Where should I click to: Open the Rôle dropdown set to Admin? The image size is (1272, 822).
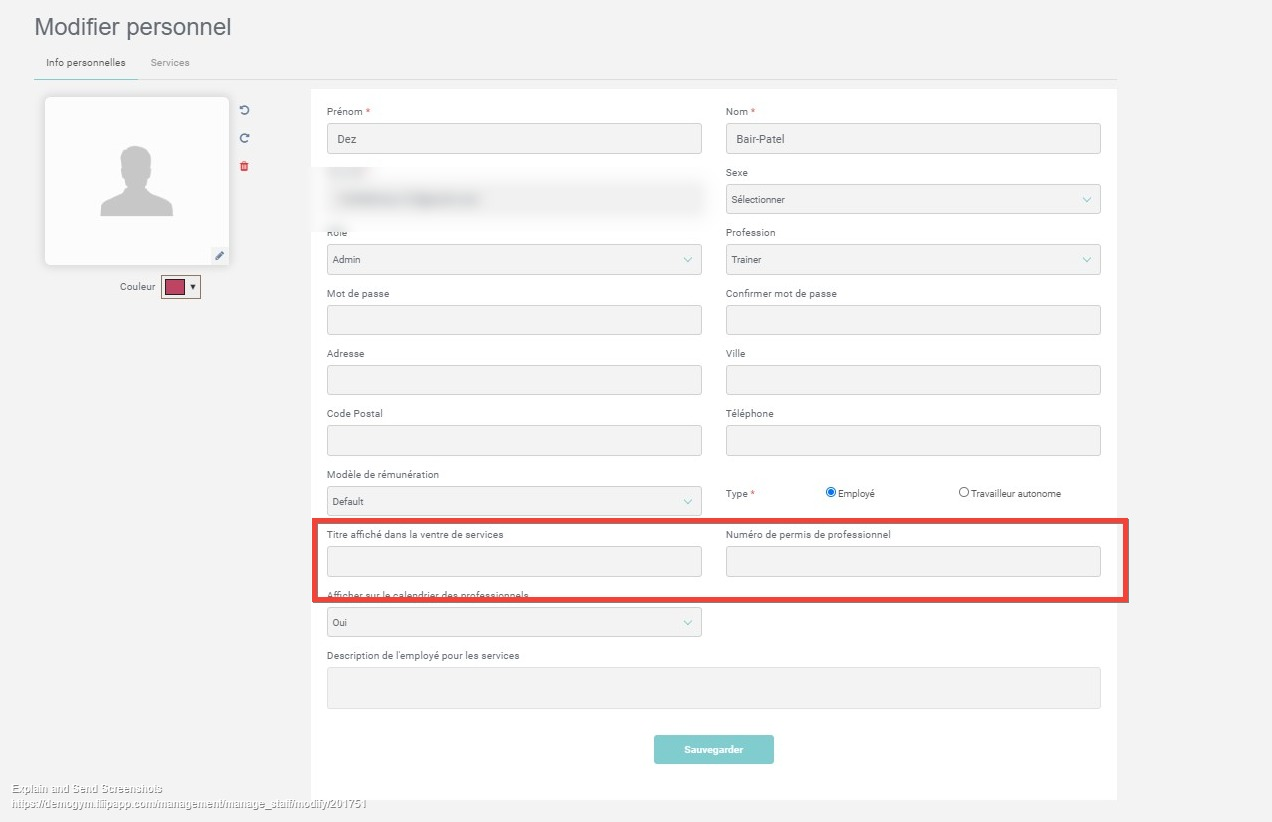pyautogui.click(x=513, y=260)
